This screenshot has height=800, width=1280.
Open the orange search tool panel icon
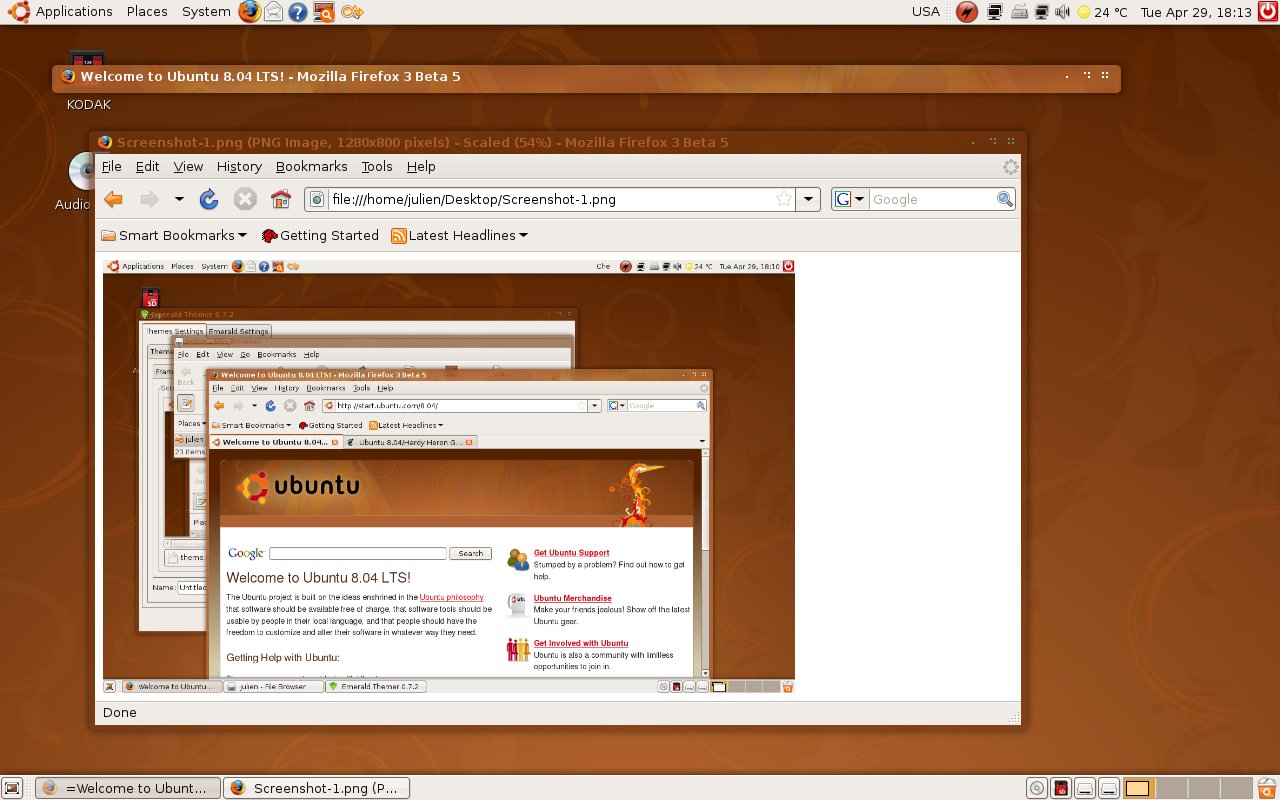(323, 12)
